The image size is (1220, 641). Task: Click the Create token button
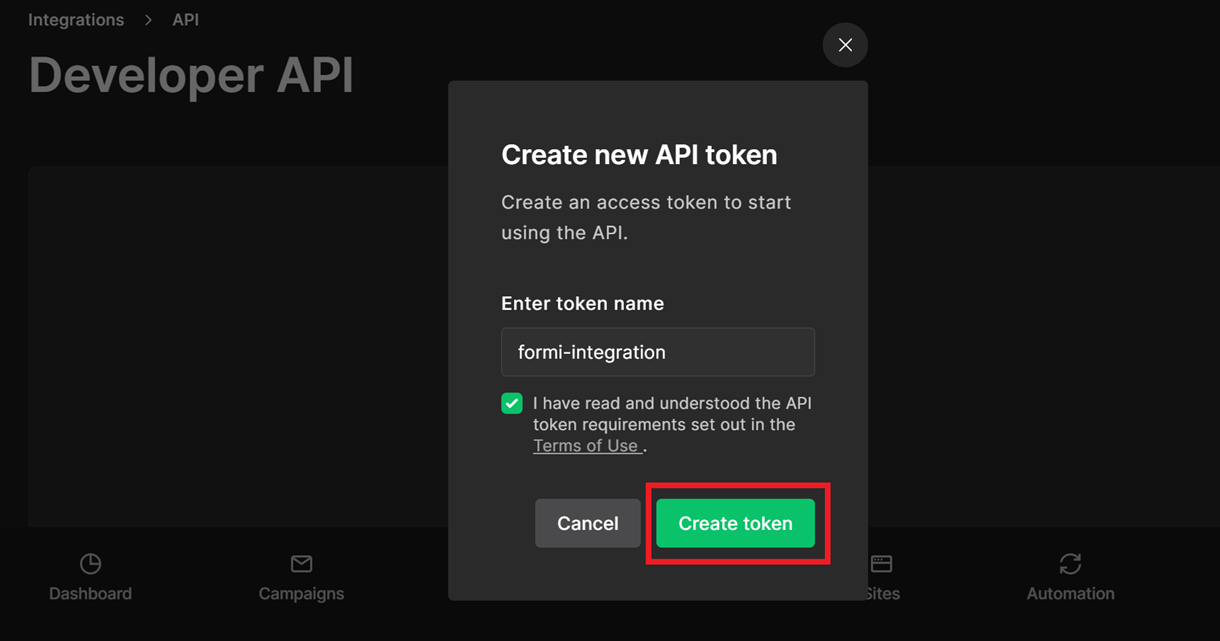(x=735, y=523)
